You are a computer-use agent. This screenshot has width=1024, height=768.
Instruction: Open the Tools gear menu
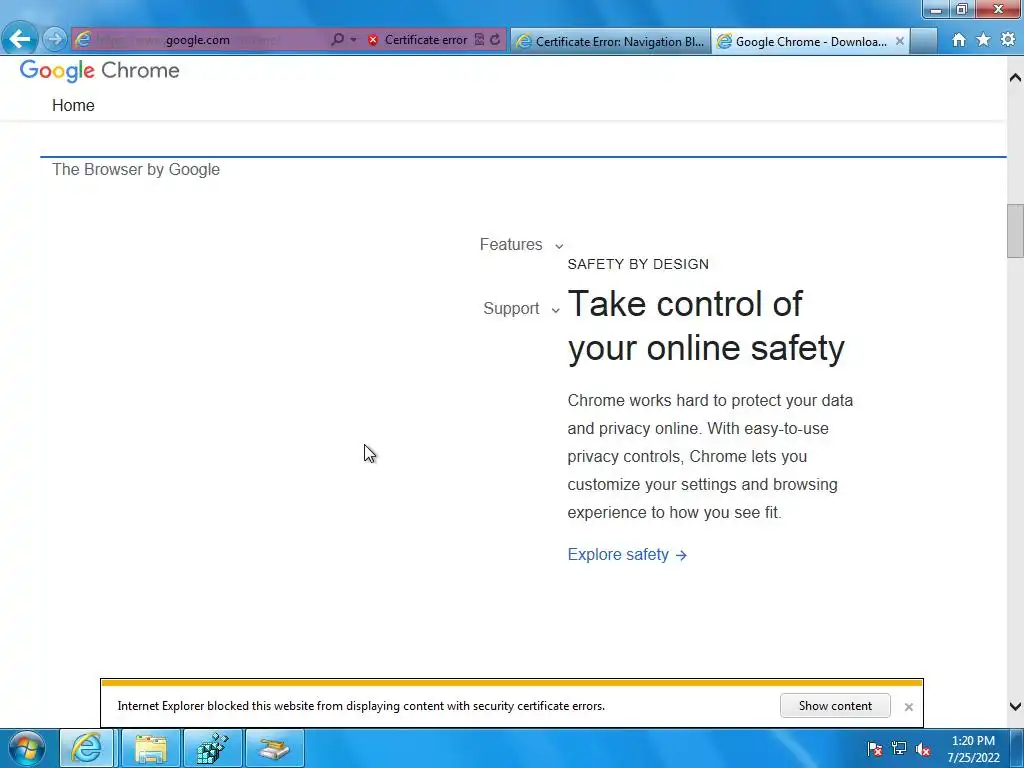1008,40
